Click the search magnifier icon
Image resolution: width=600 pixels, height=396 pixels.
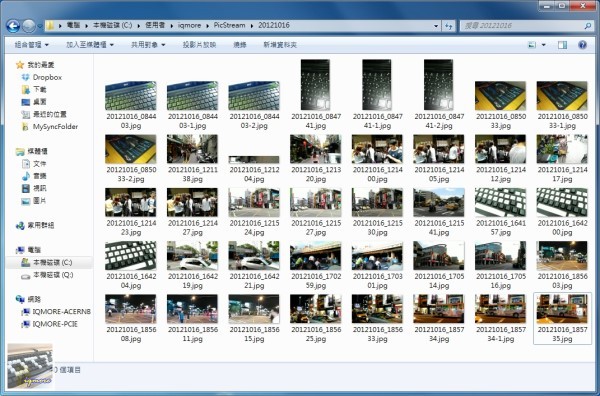click(x=587, y=26)
